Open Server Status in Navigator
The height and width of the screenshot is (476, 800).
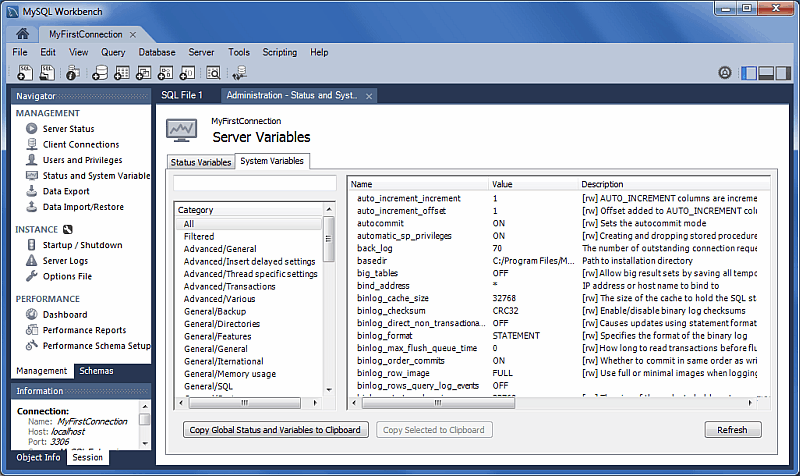pos(68,129)
